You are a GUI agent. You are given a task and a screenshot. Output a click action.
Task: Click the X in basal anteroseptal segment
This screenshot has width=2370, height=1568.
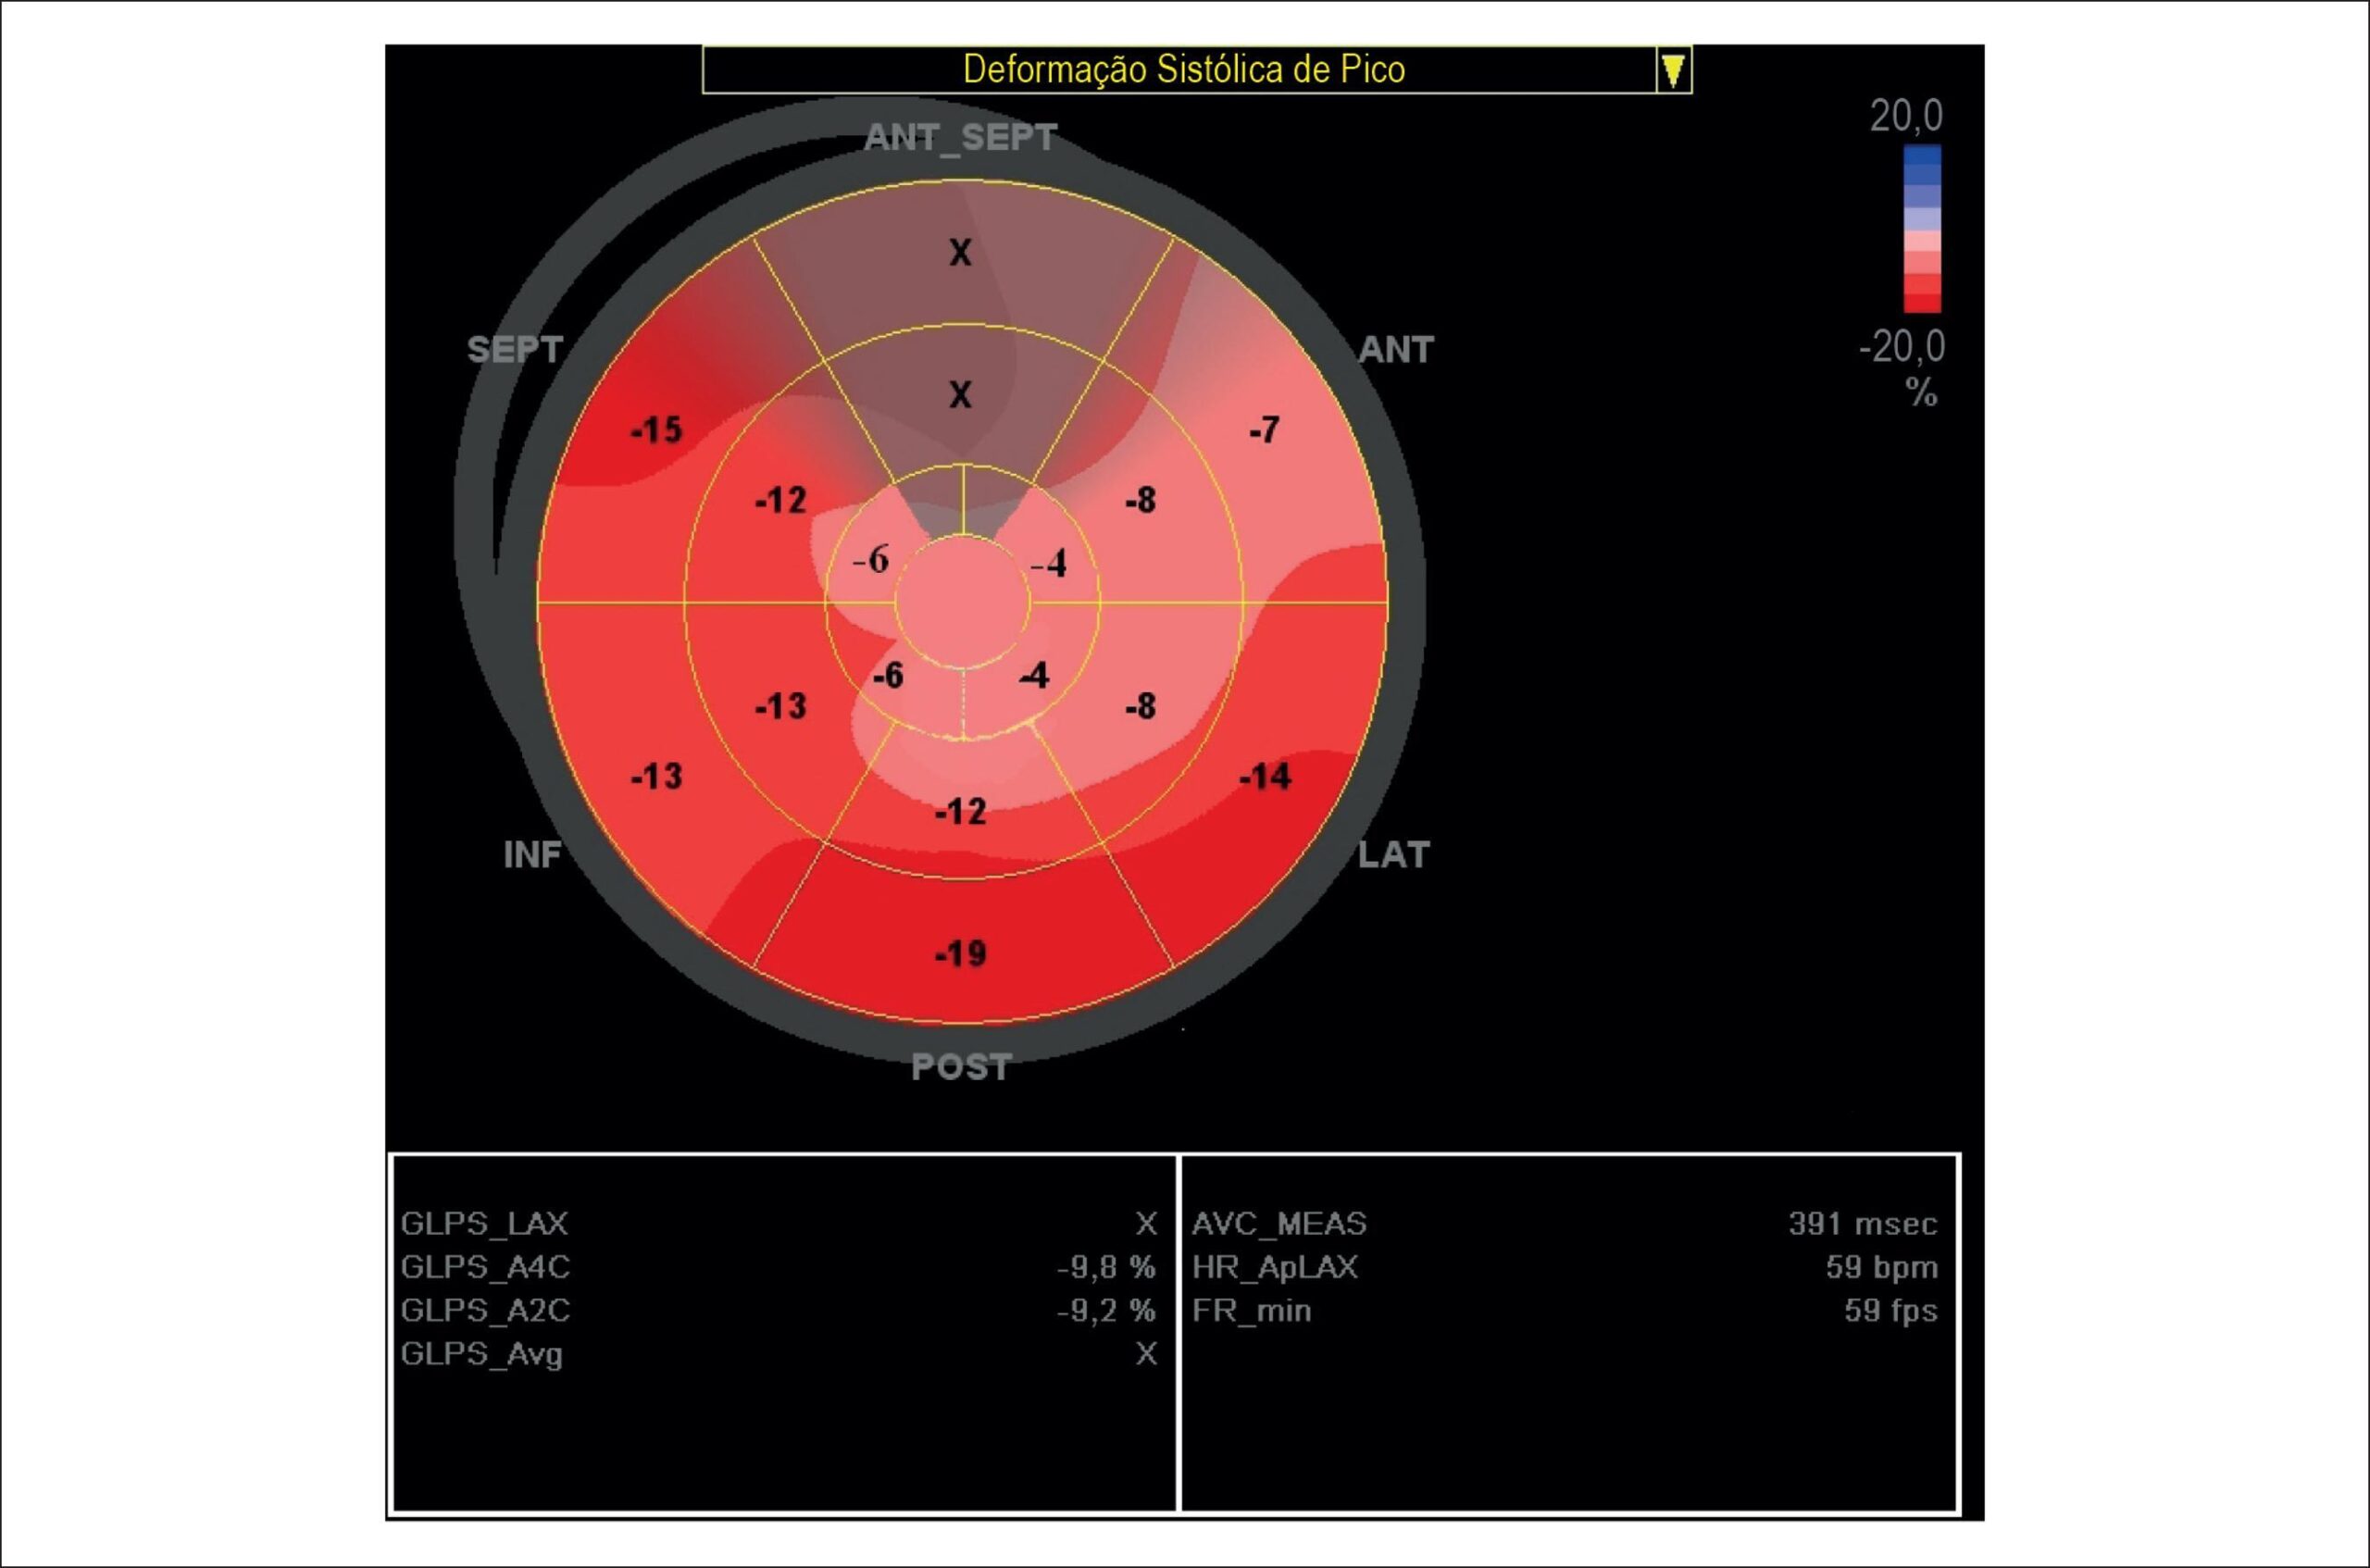(960, 253)
